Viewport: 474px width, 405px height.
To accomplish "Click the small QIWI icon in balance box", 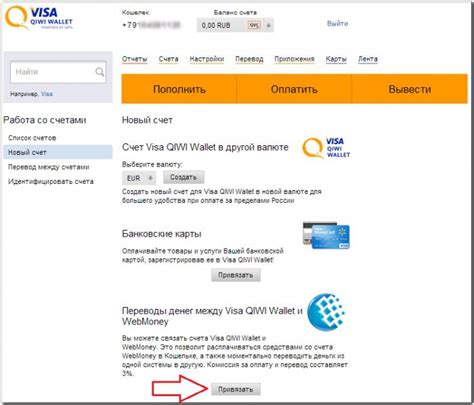I will click(254, 25).
